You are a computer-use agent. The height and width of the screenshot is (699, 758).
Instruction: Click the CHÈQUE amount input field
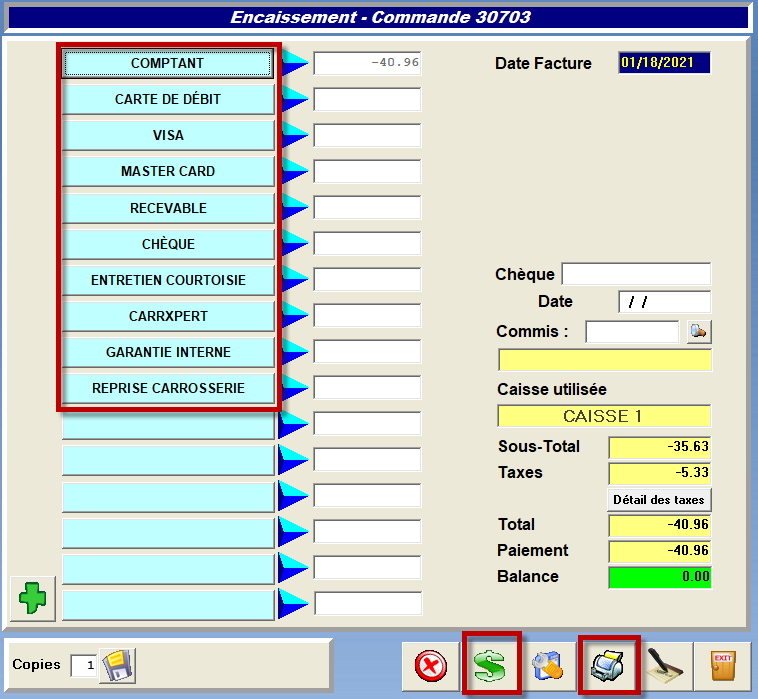coord(367,244)
